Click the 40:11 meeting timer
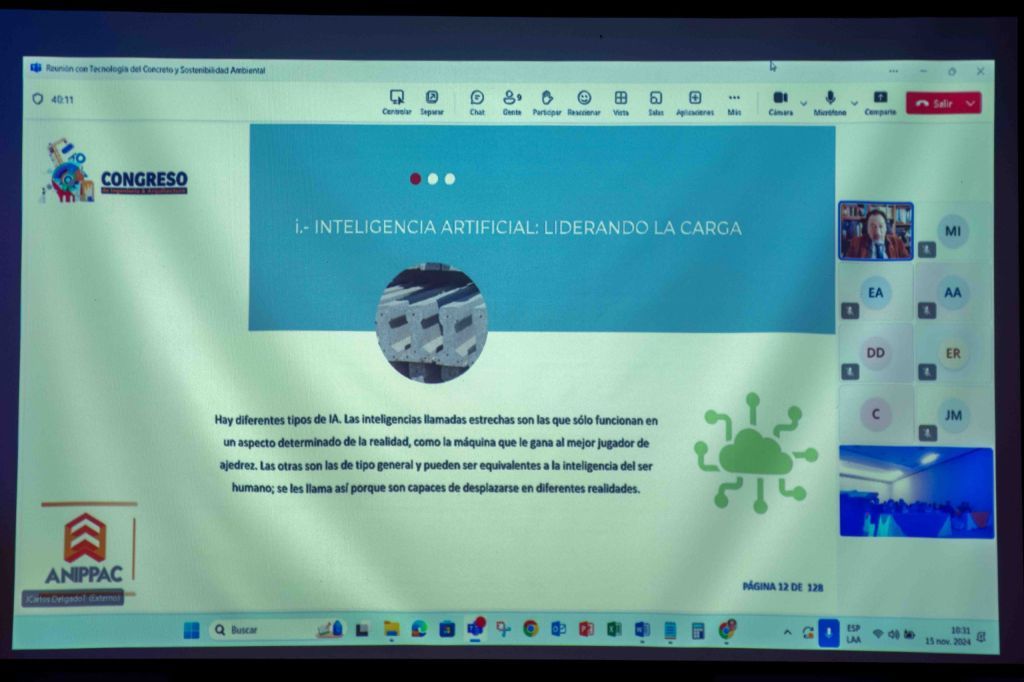The image size is (1024, 682). [x=63, y=99]
